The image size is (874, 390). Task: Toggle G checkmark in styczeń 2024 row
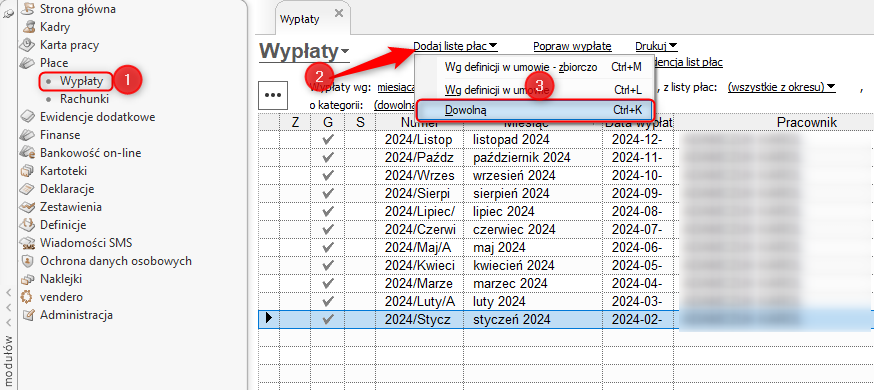pyautogui.click(x=328, y=319)
